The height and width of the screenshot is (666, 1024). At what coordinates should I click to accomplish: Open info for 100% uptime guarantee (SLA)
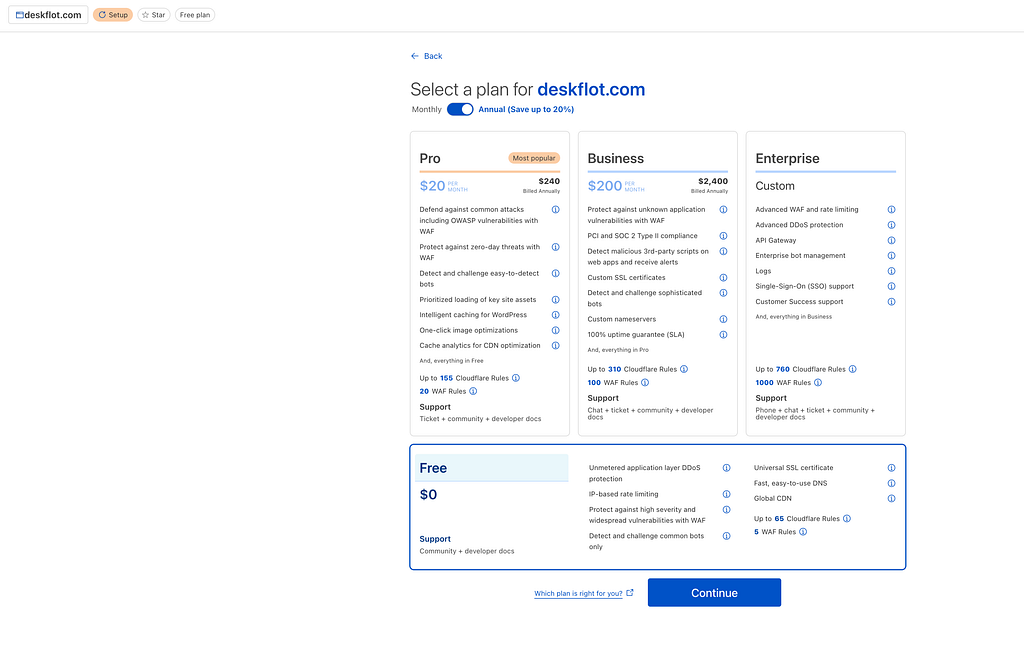coord(724,334)
